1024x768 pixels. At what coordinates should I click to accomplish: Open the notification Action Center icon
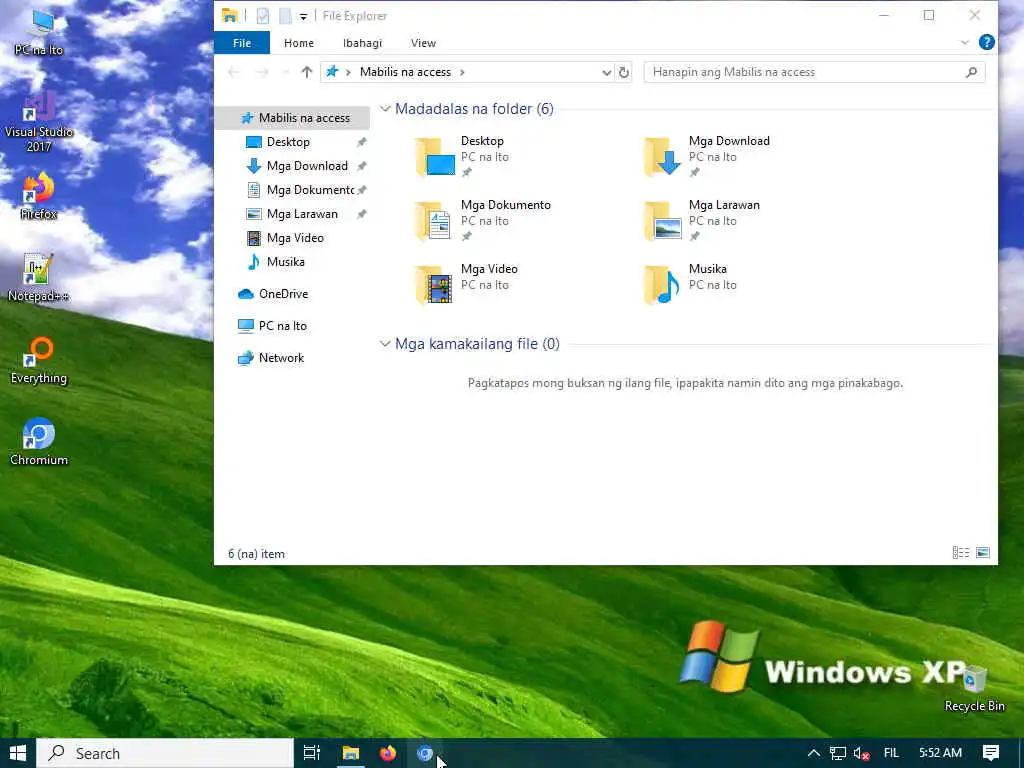coord(991,753)
